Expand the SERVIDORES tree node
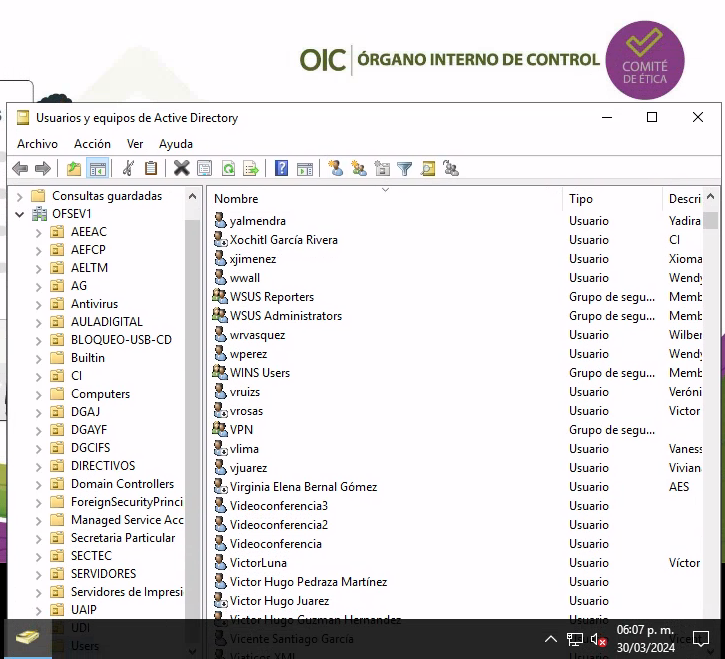Screen dimensions: 725x659 pos(39,575)
